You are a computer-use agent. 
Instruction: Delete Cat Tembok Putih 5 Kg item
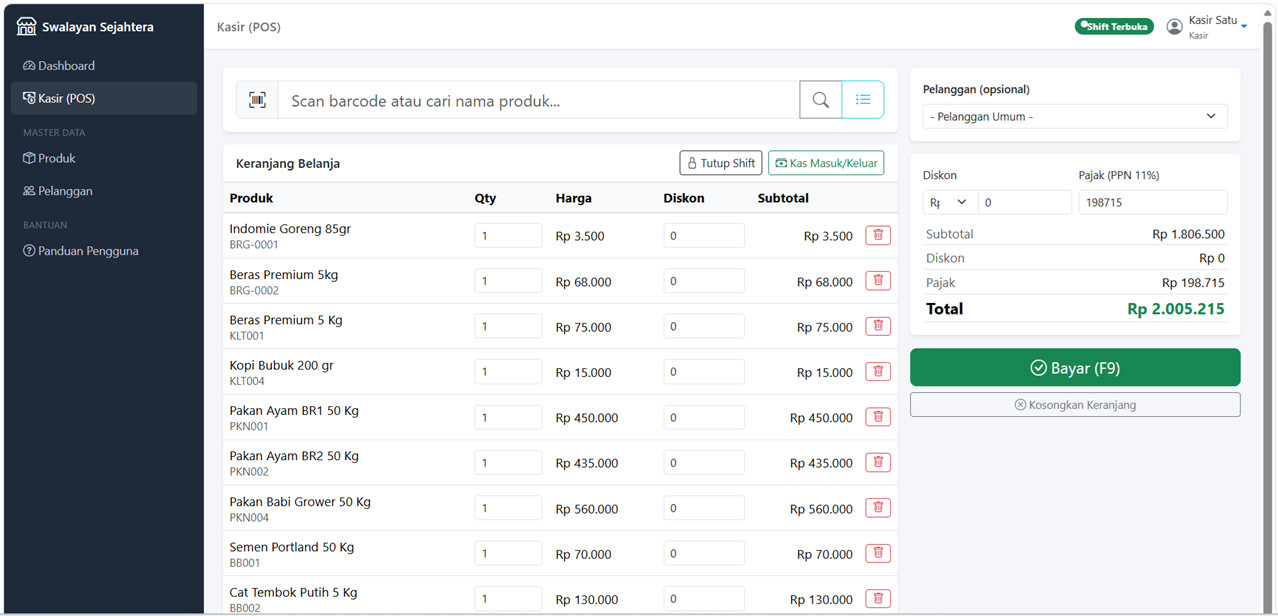[x=878, y=599]
